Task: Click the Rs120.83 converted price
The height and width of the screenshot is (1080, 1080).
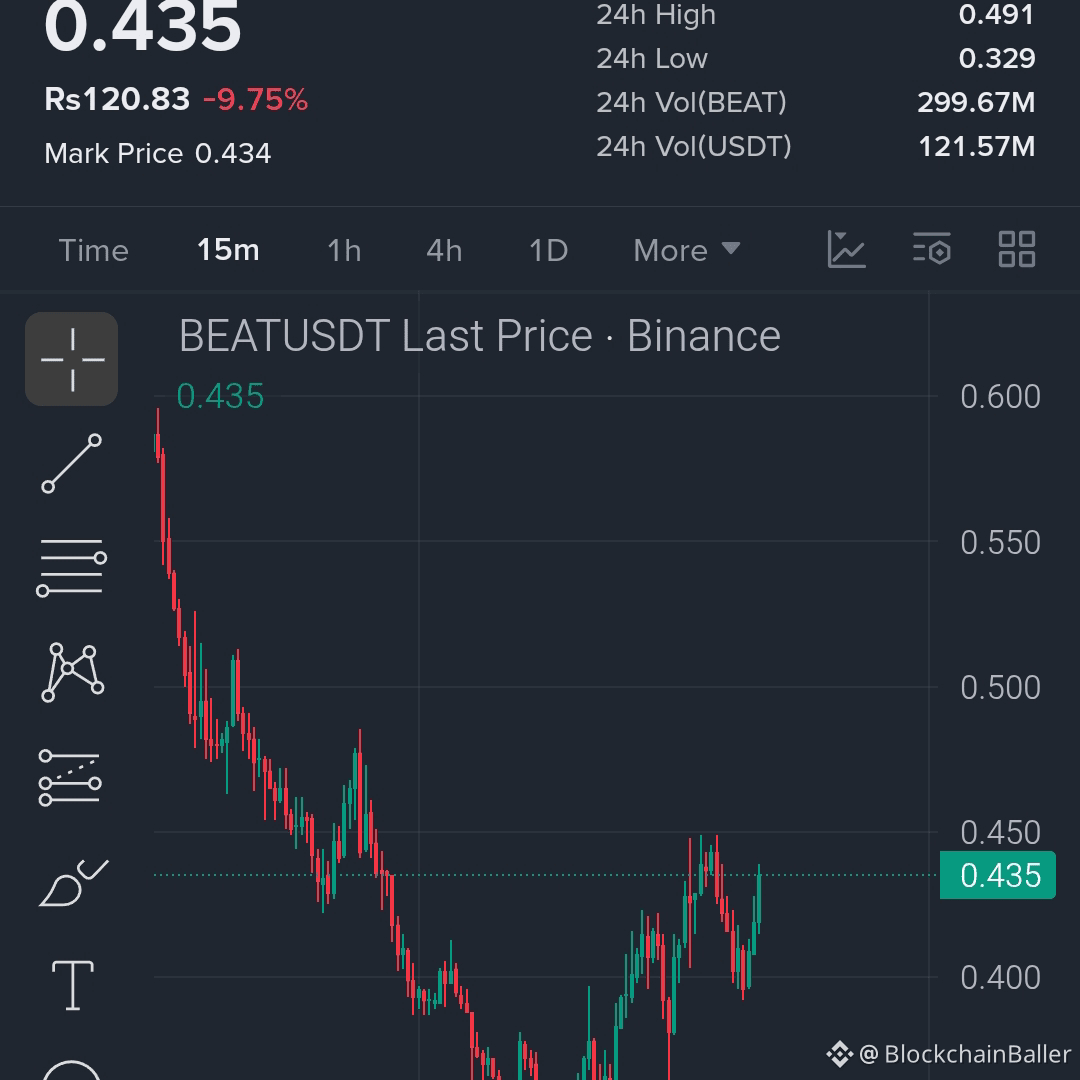Action: point(117,99)
